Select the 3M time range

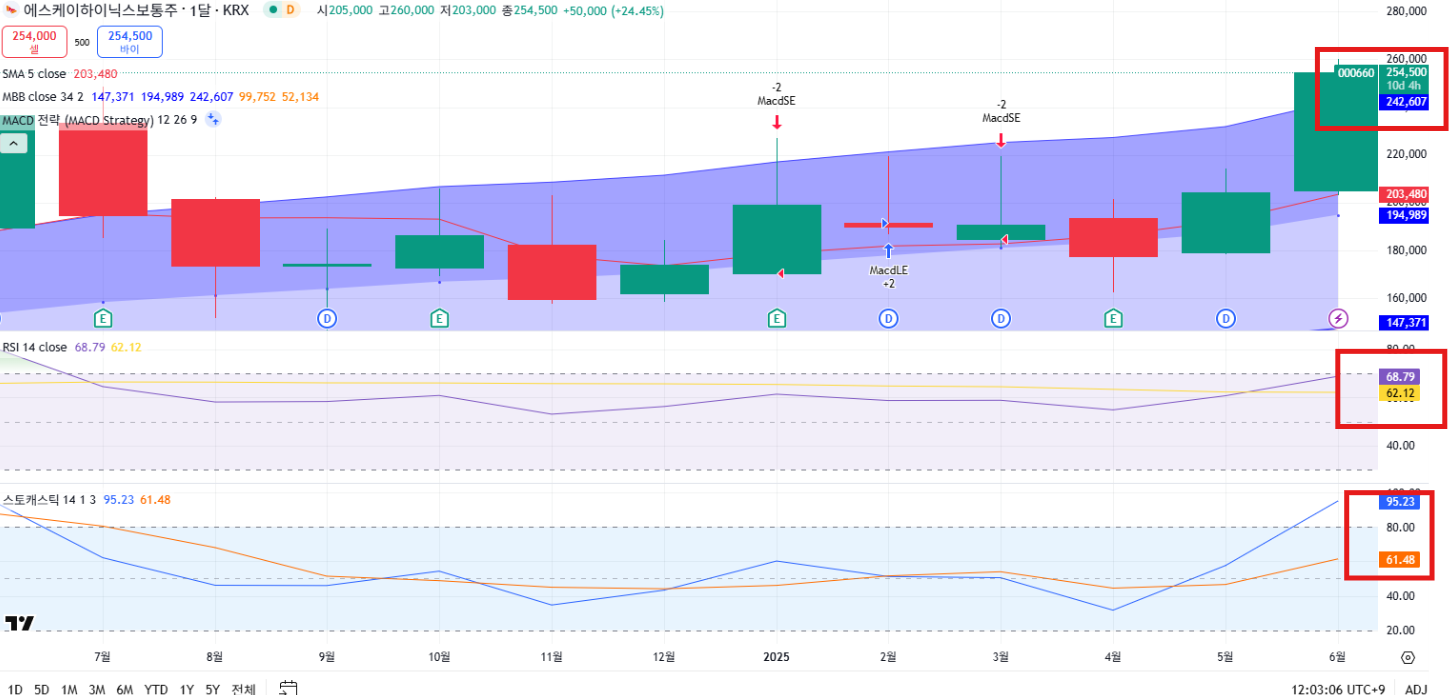pyautogui.click(x=97, y=689)
